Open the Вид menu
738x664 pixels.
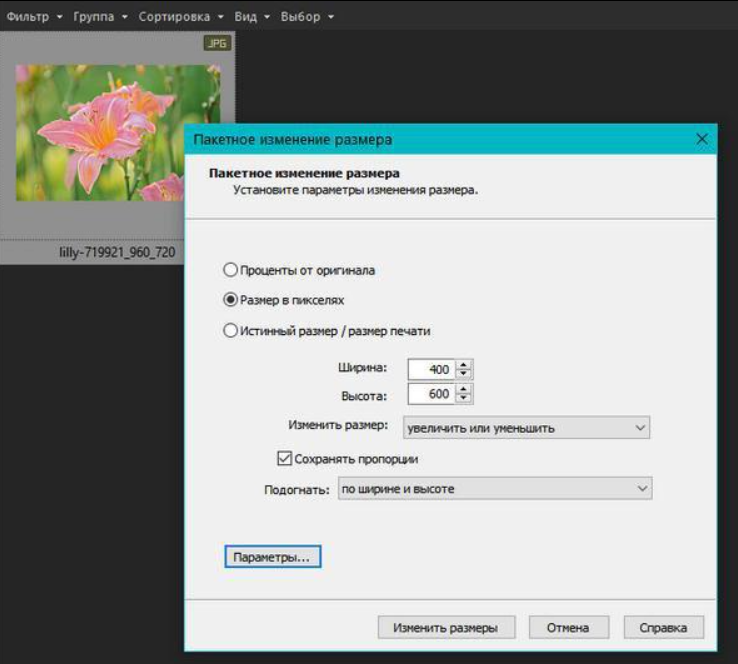(252, 16)
